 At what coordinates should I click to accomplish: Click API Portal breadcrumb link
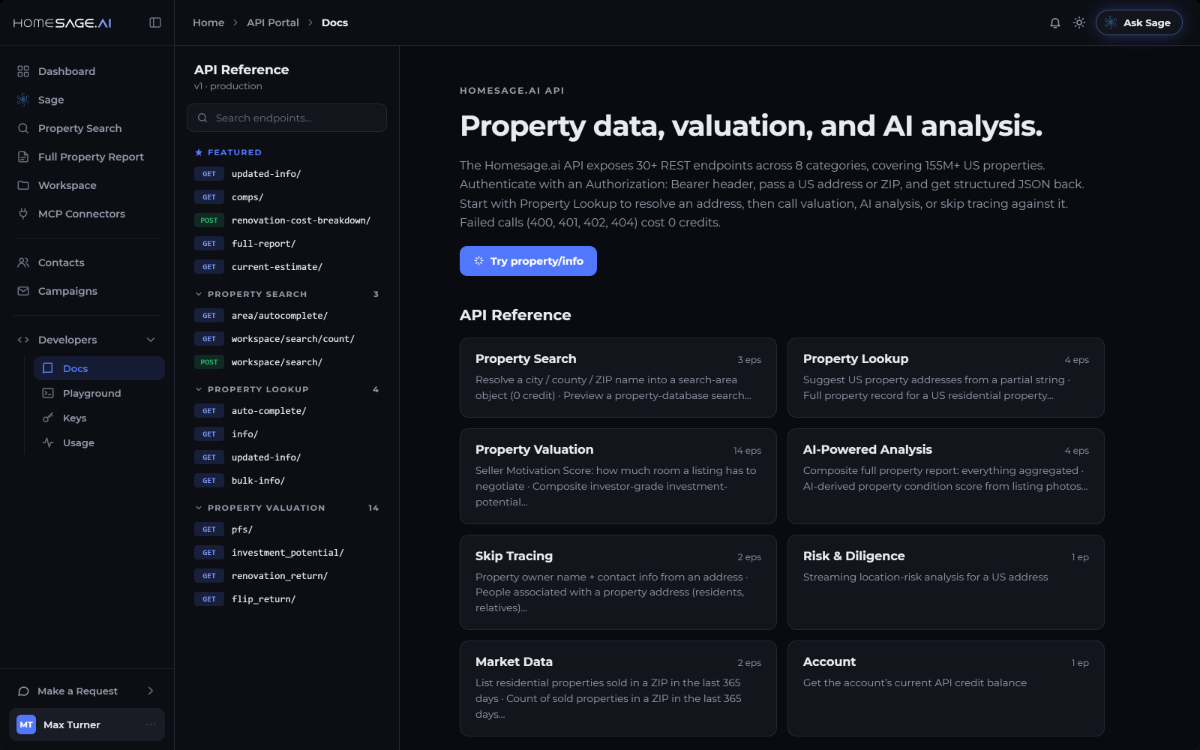(273, 22)
